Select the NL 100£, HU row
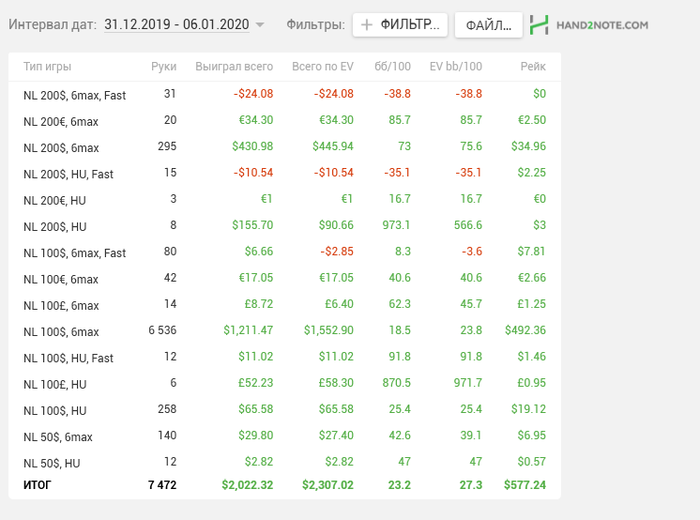The width and height of the screenshot is (700, 520). coord(284,383)
